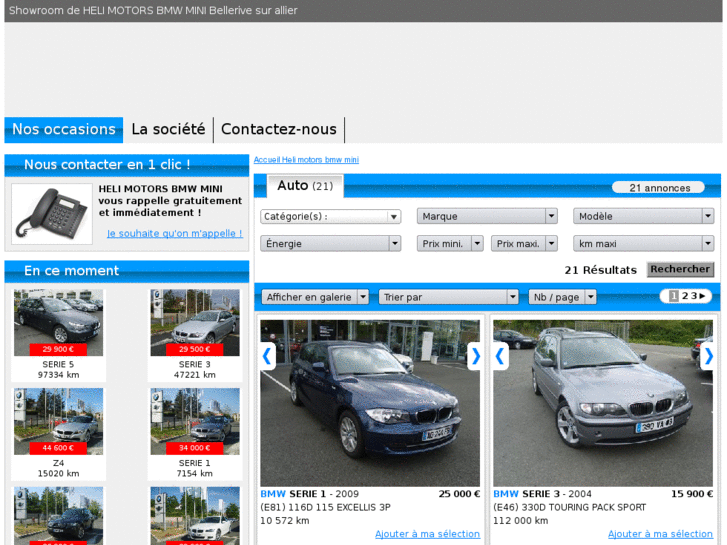Image resolution: width=727 pixels, height=545 pixels.
Task: Click Je souhaite qu'on m'appelle link
Action: coord(174,233)
